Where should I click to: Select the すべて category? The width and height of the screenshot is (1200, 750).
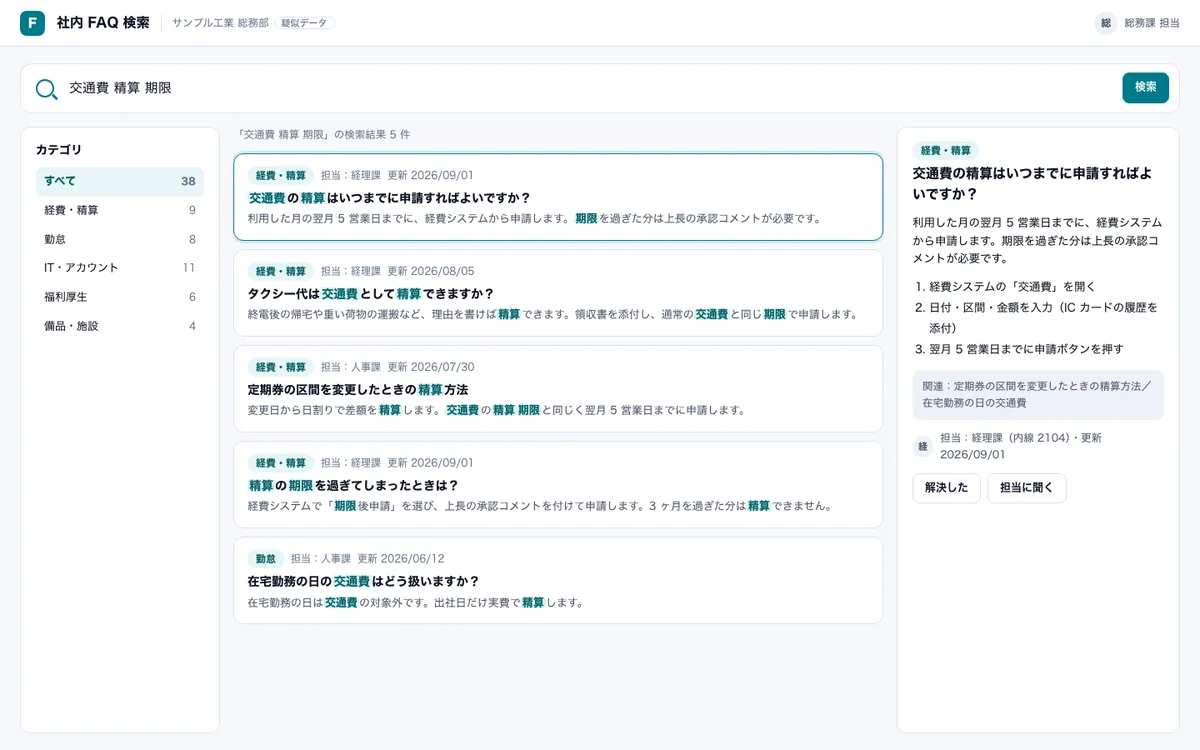120,181
